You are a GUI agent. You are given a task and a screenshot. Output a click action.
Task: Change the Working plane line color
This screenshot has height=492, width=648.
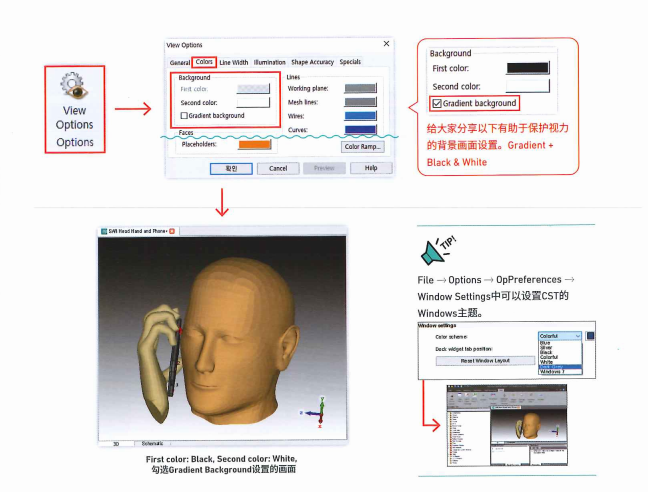pyautogui.click(x=360, y=88)
